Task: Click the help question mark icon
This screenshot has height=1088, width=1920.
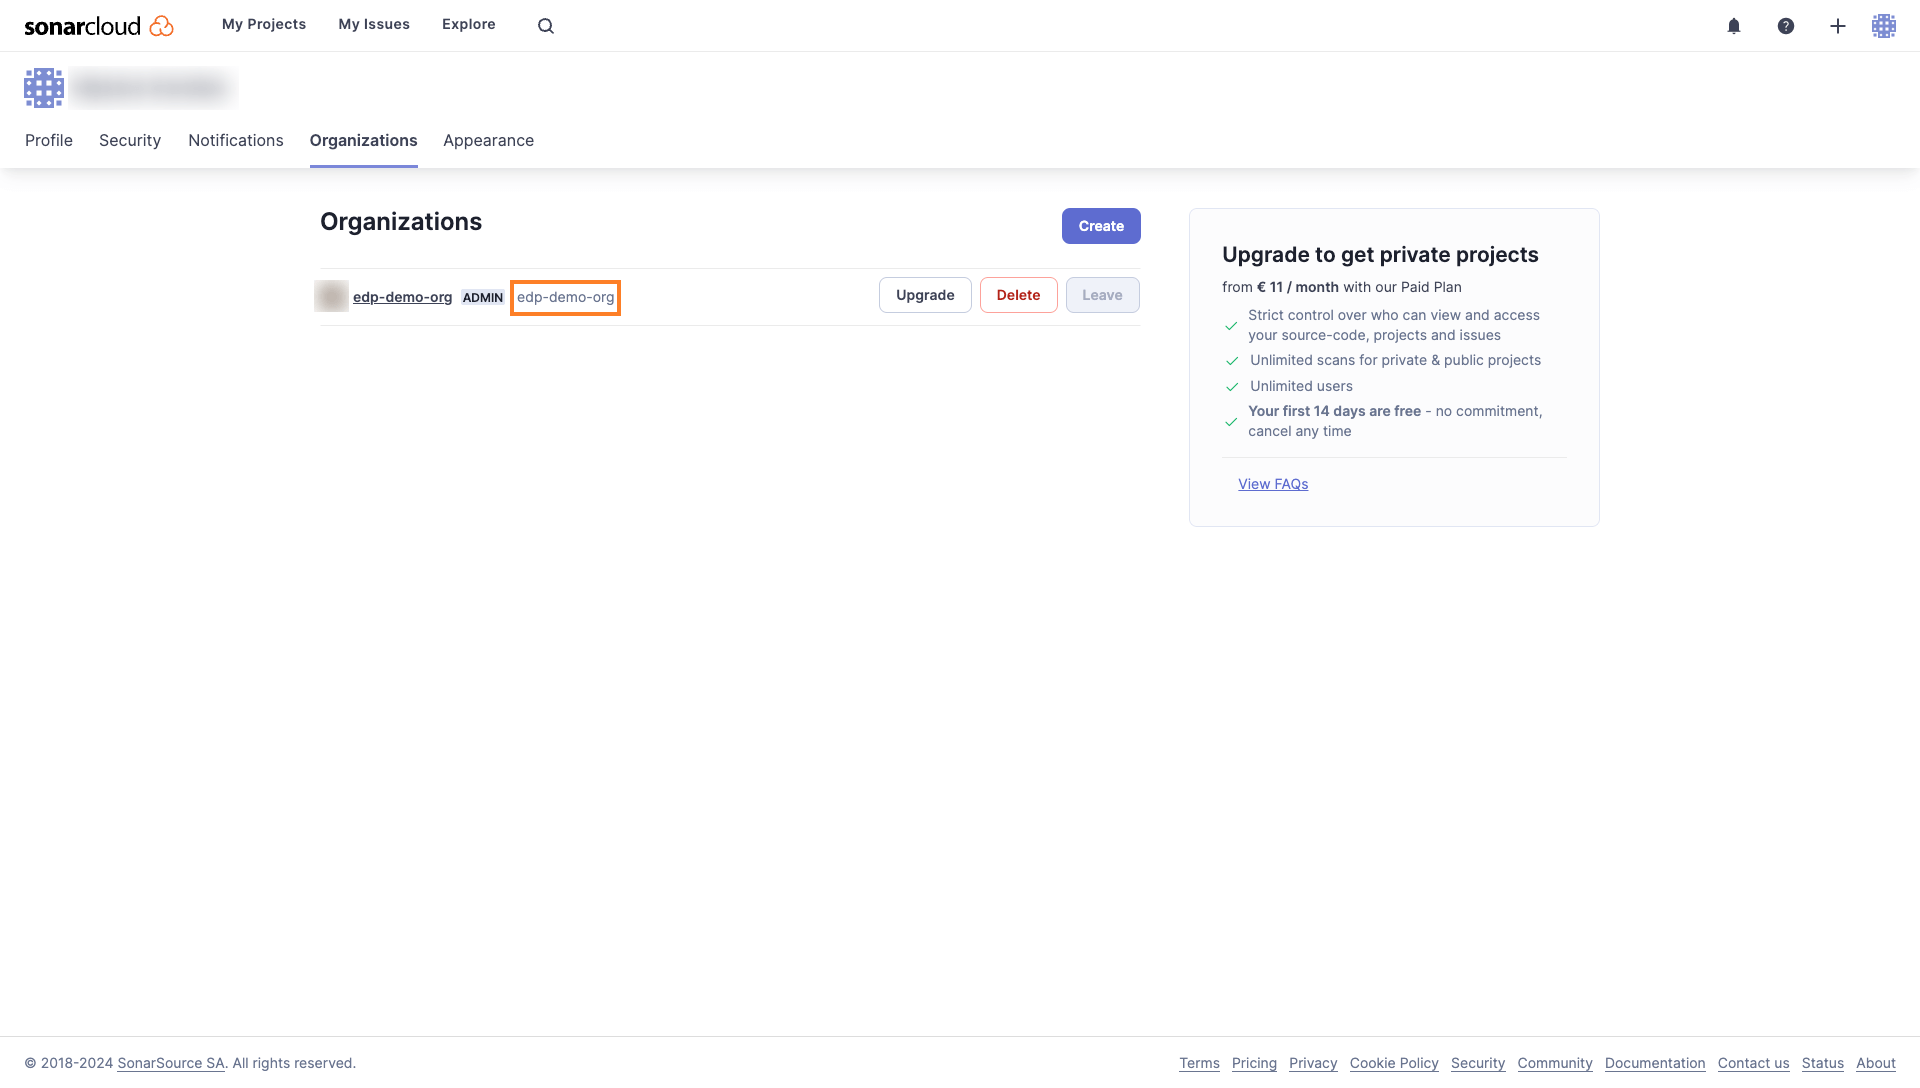Action: pyautogui.click(x=1787, y=25)
